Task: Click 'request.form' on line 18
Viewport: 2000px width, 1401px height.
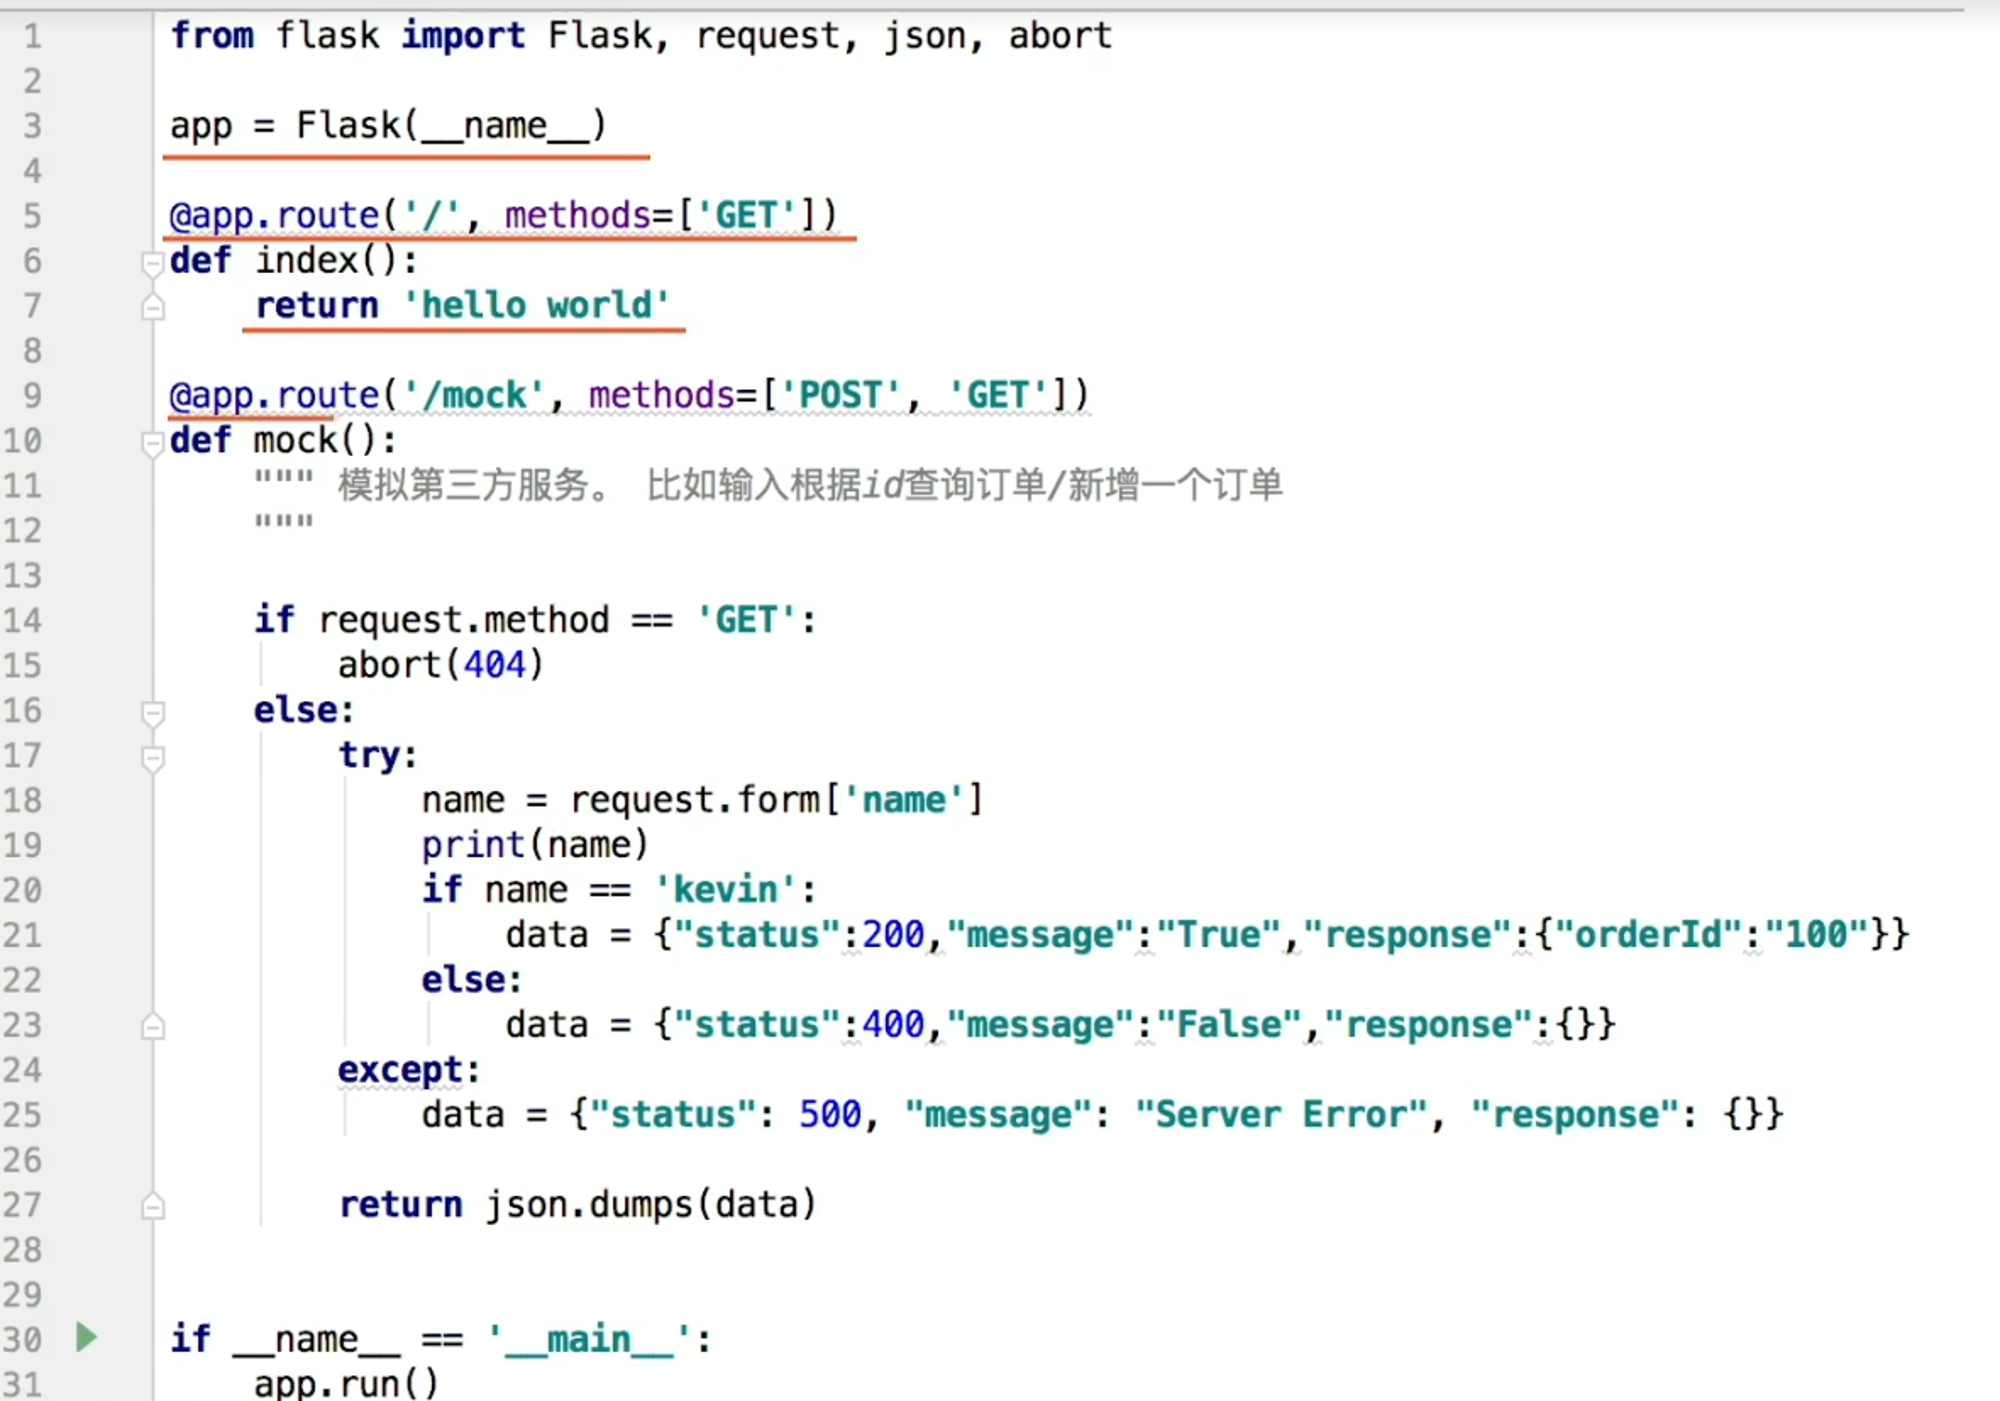Action: [x=695, y=801]
